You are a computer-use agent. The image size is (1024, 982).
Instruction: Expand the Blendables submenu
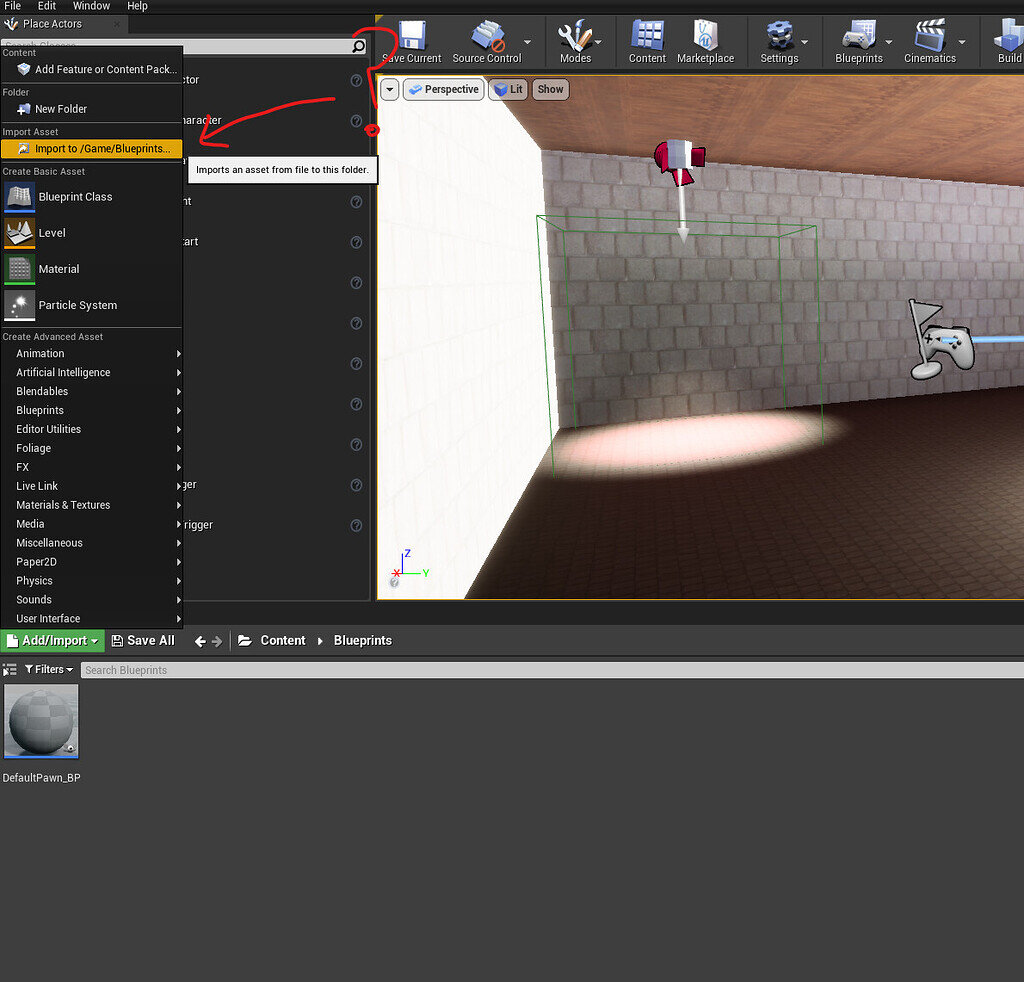coord(91,391)
